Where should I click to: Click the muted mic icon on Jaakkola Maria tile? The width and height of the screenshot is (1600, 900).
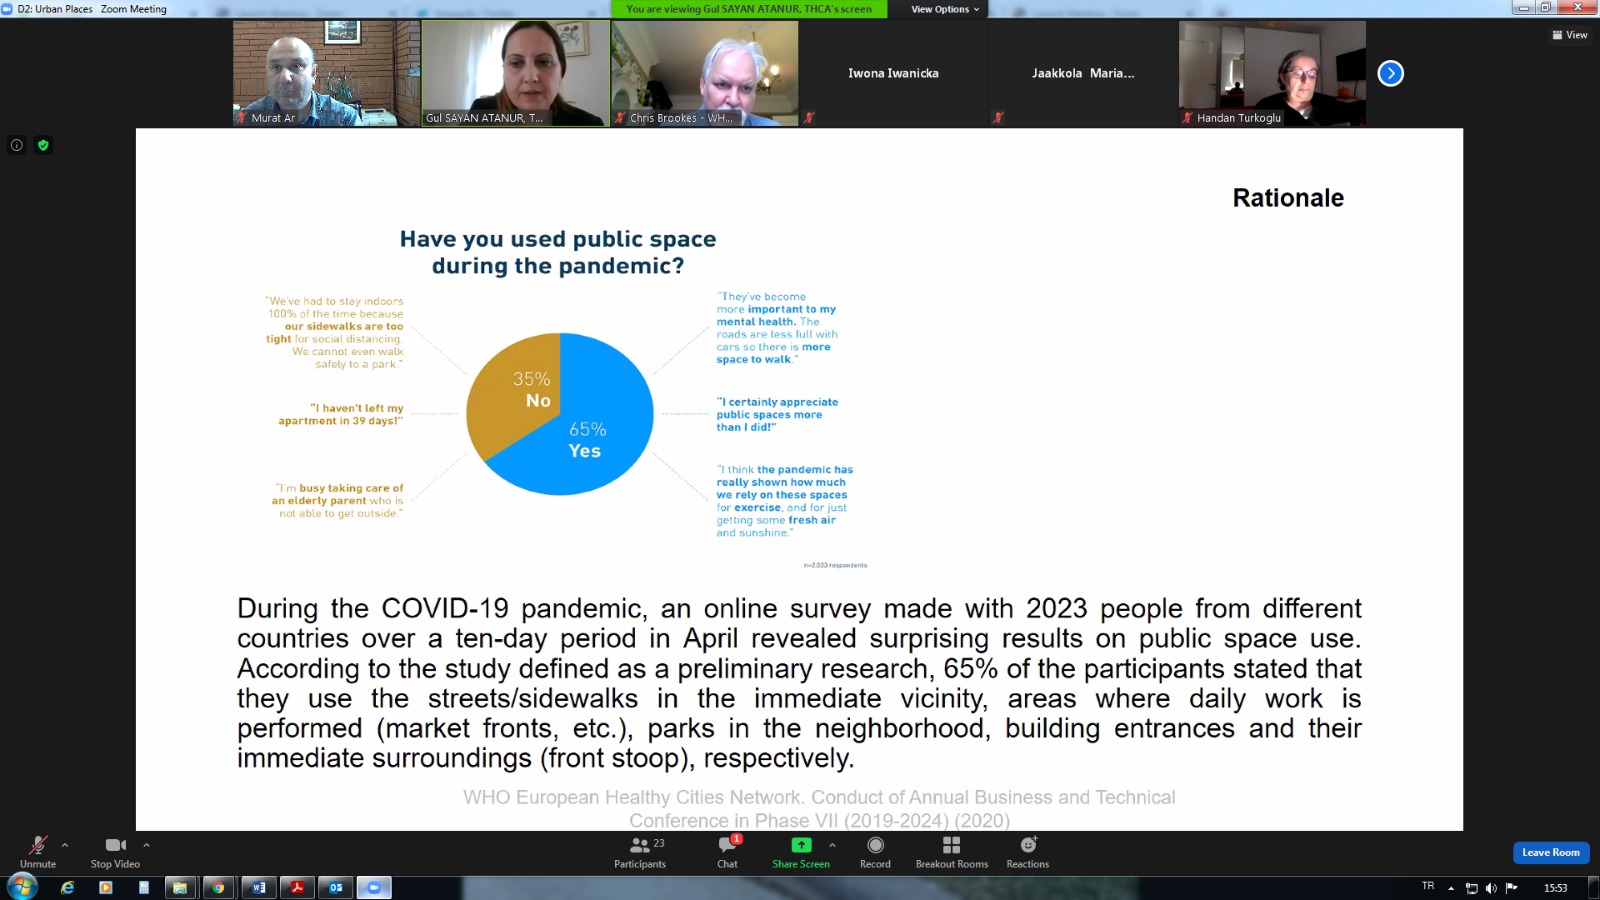tap(998, 117)
